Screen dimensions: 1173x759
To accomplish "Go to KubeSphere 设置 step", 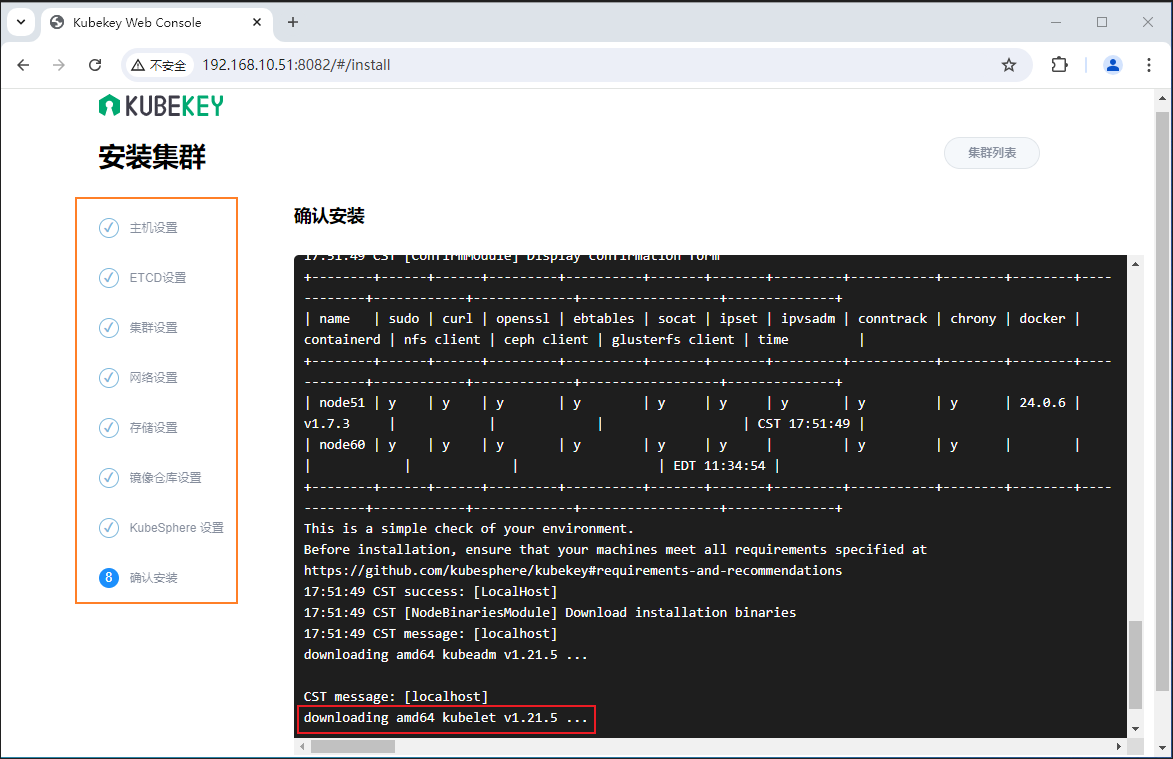I will tap(177, 528).
